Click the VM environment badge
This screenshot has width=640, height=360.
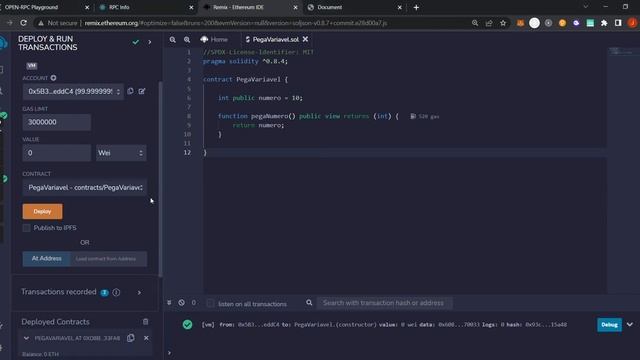click(32, 66)
